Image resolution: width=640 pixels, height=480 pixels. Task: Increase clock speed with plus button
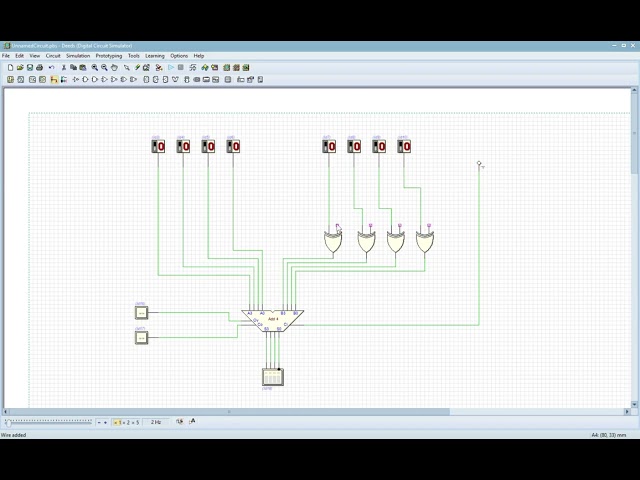pos(105,422)
